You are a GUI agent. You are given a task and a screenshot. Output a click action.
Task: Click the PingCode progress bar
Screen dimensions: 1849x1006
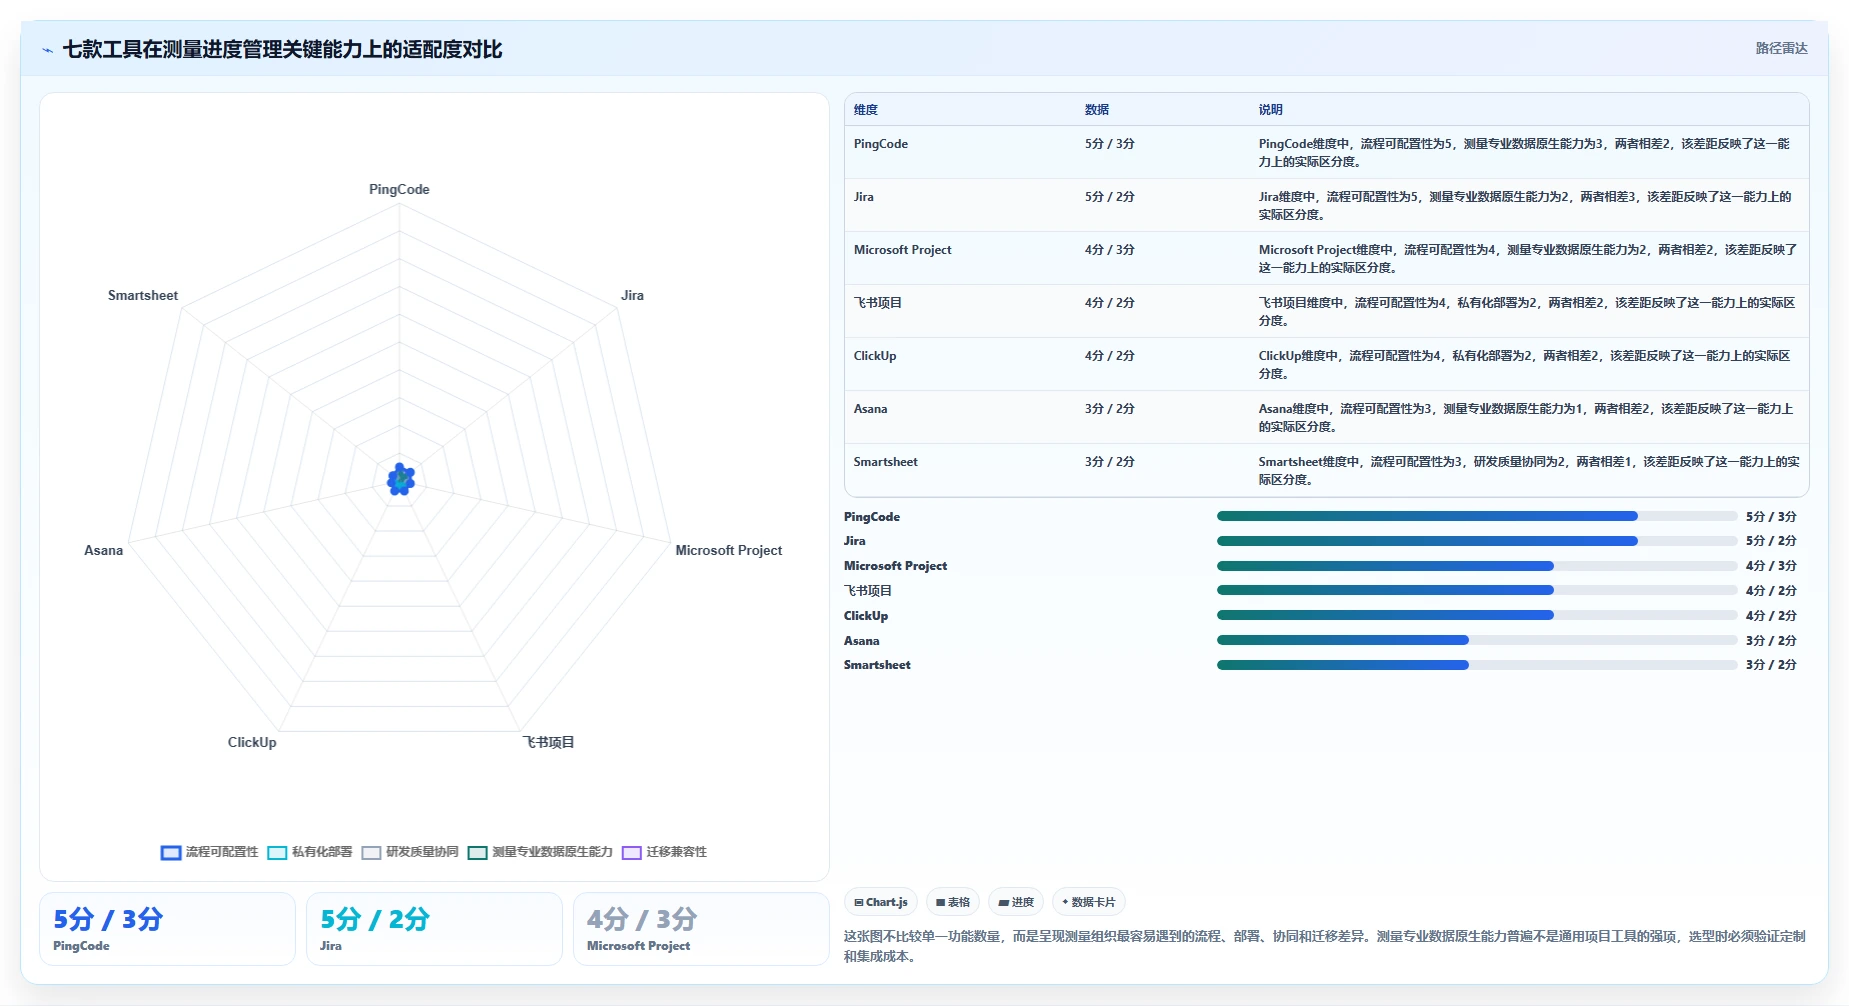(1477, 516)
